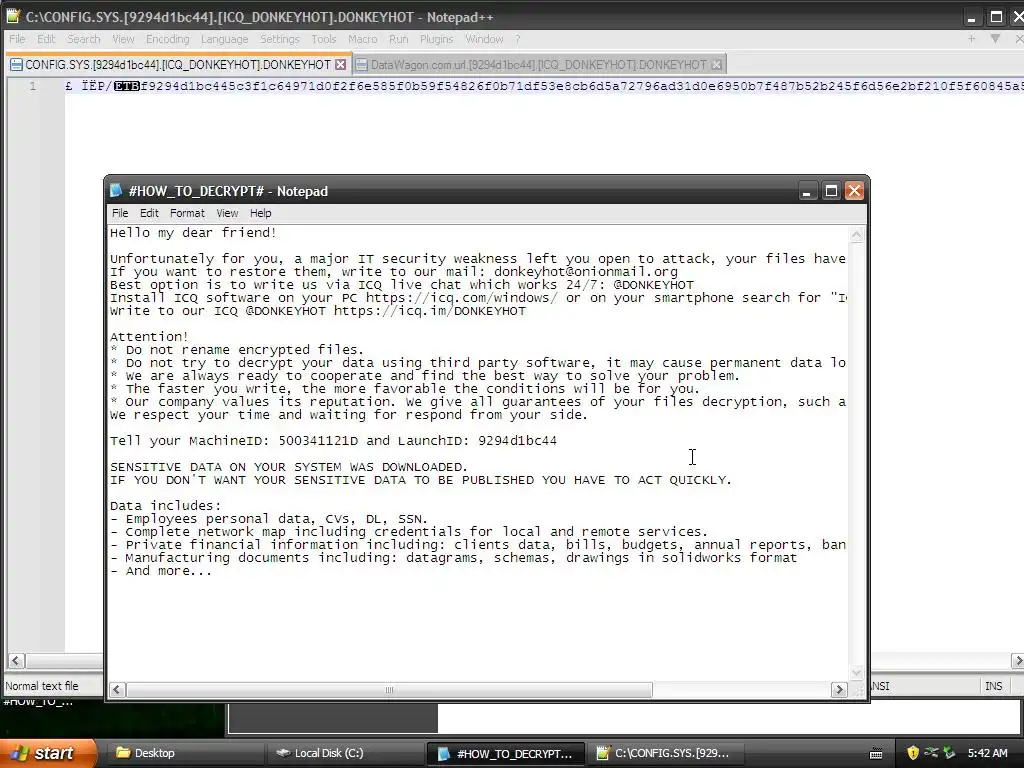The height and width of the screenshot is (768, 1024).
Task: Click Notepad++ horizontal scroll right arrow
Action: [x=1017, y=661]
